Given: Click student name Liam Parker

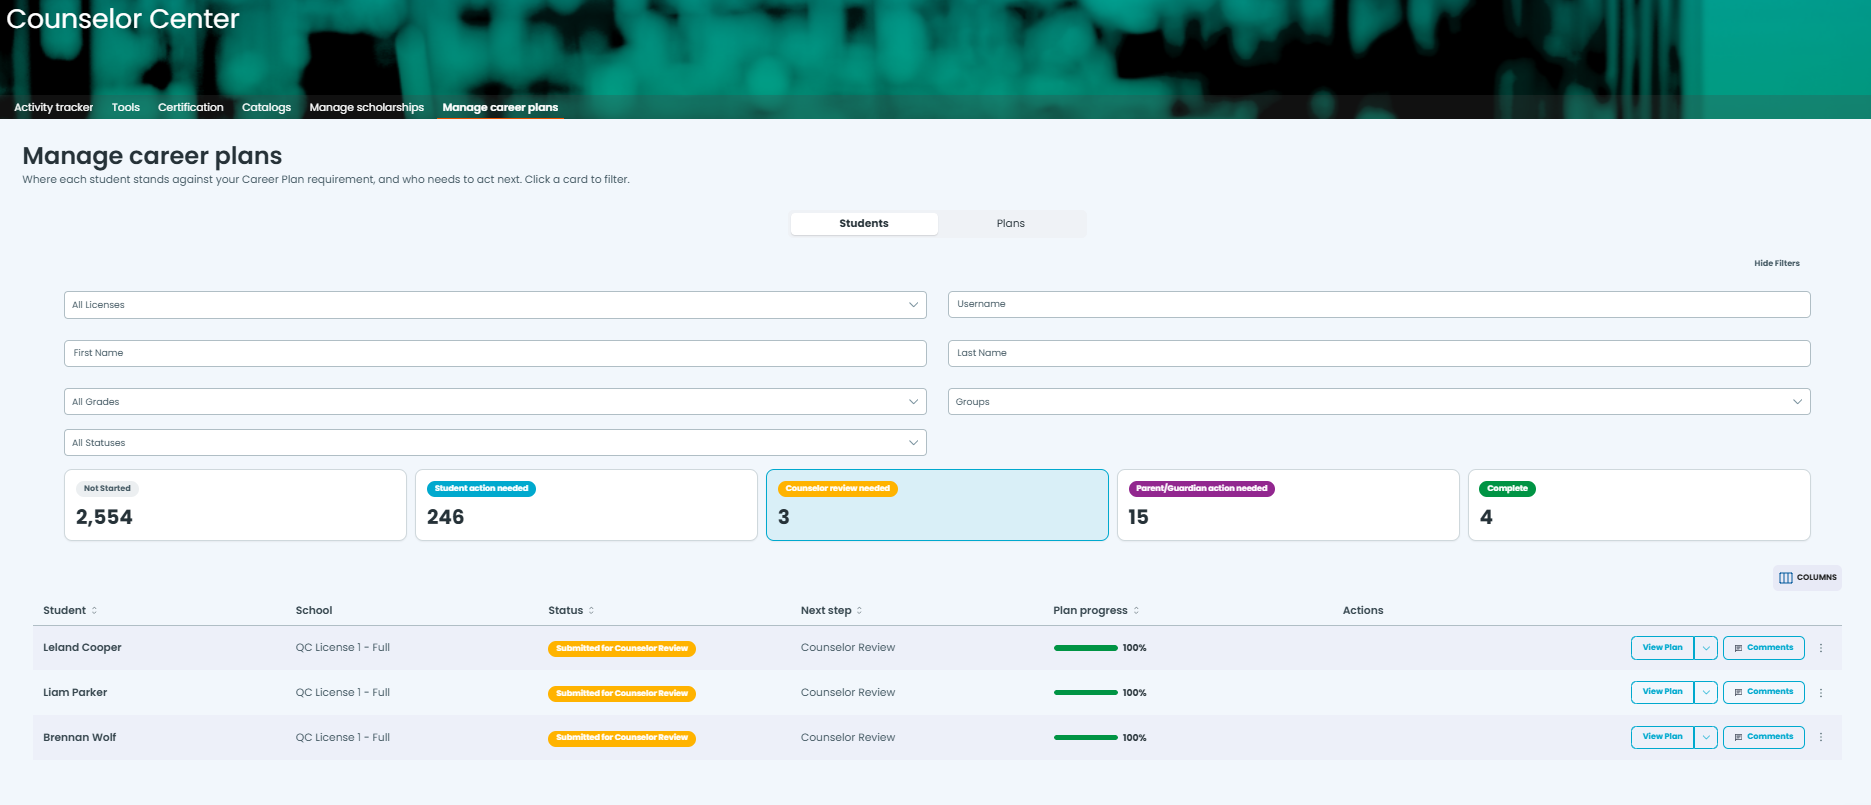Looking at the screenshot, I should (x=75, y=692).
